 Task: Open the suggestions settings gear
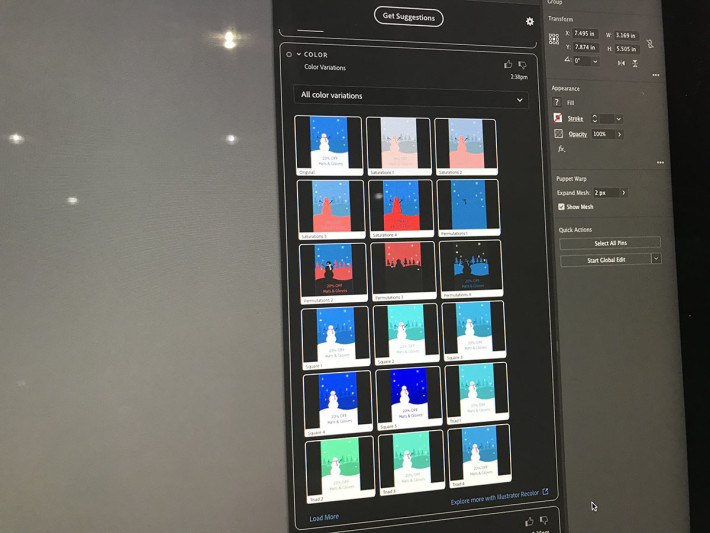tap(529, 21)
